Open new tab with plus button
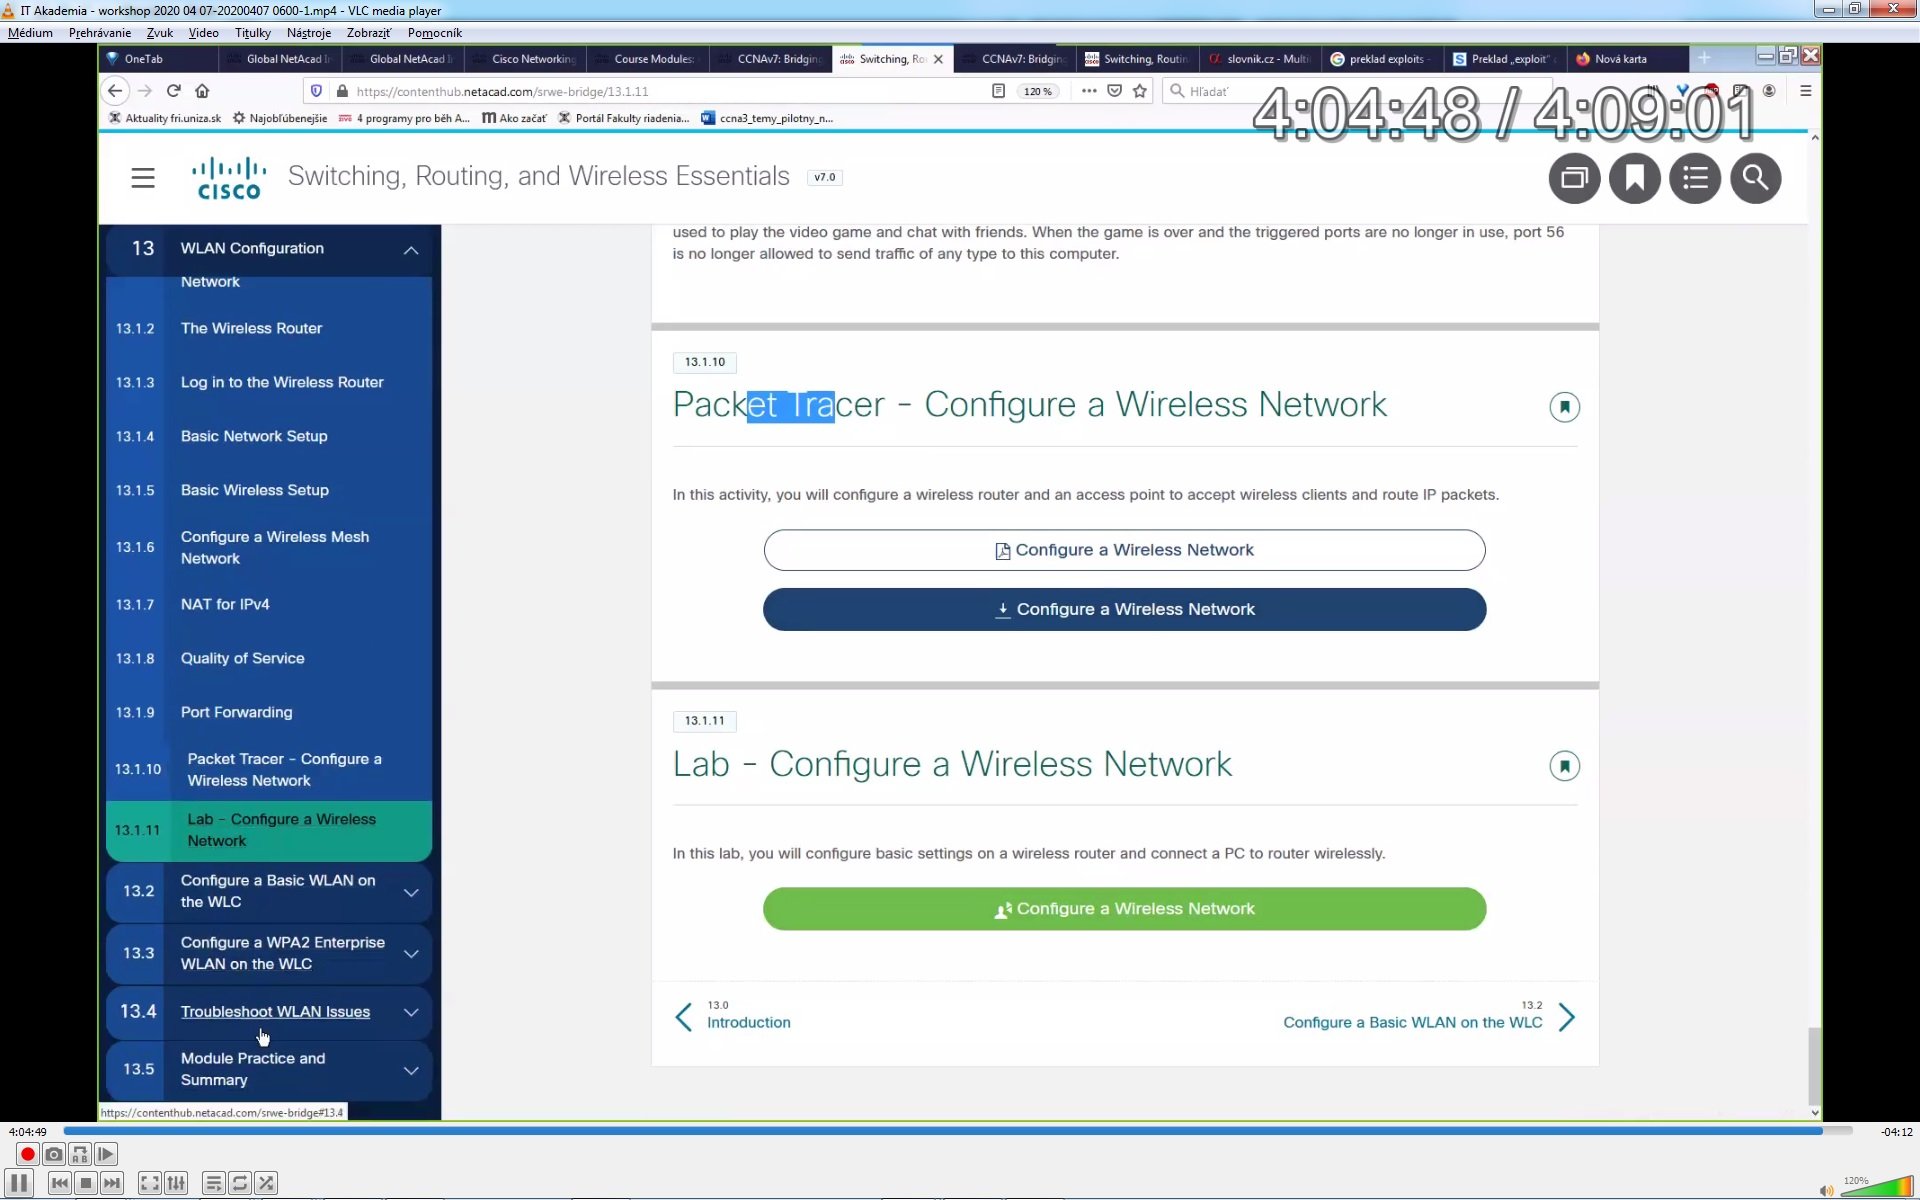Screen dimensions: 1920x1200 coord(1704,58)
